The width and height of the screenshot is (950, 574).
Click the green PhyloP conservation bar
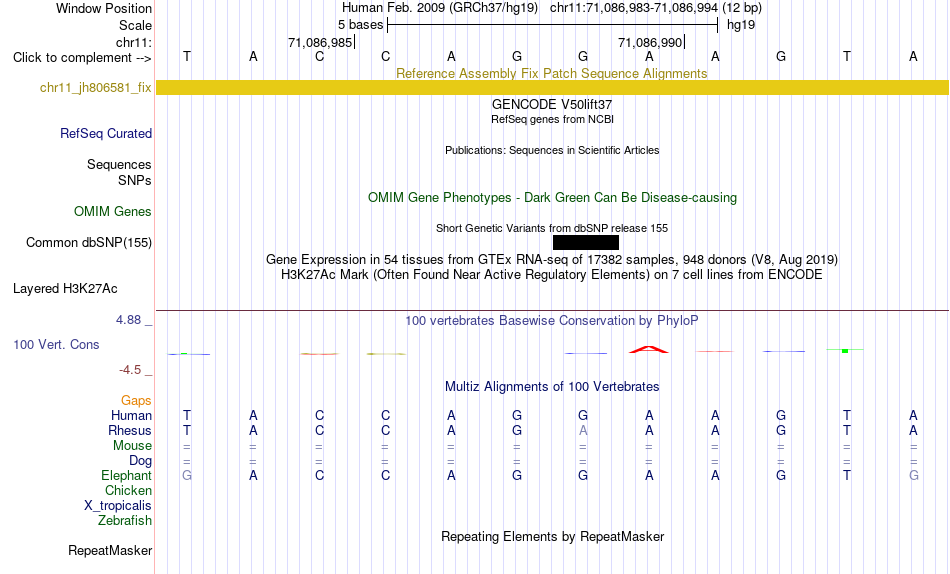[x=845, y=350]
